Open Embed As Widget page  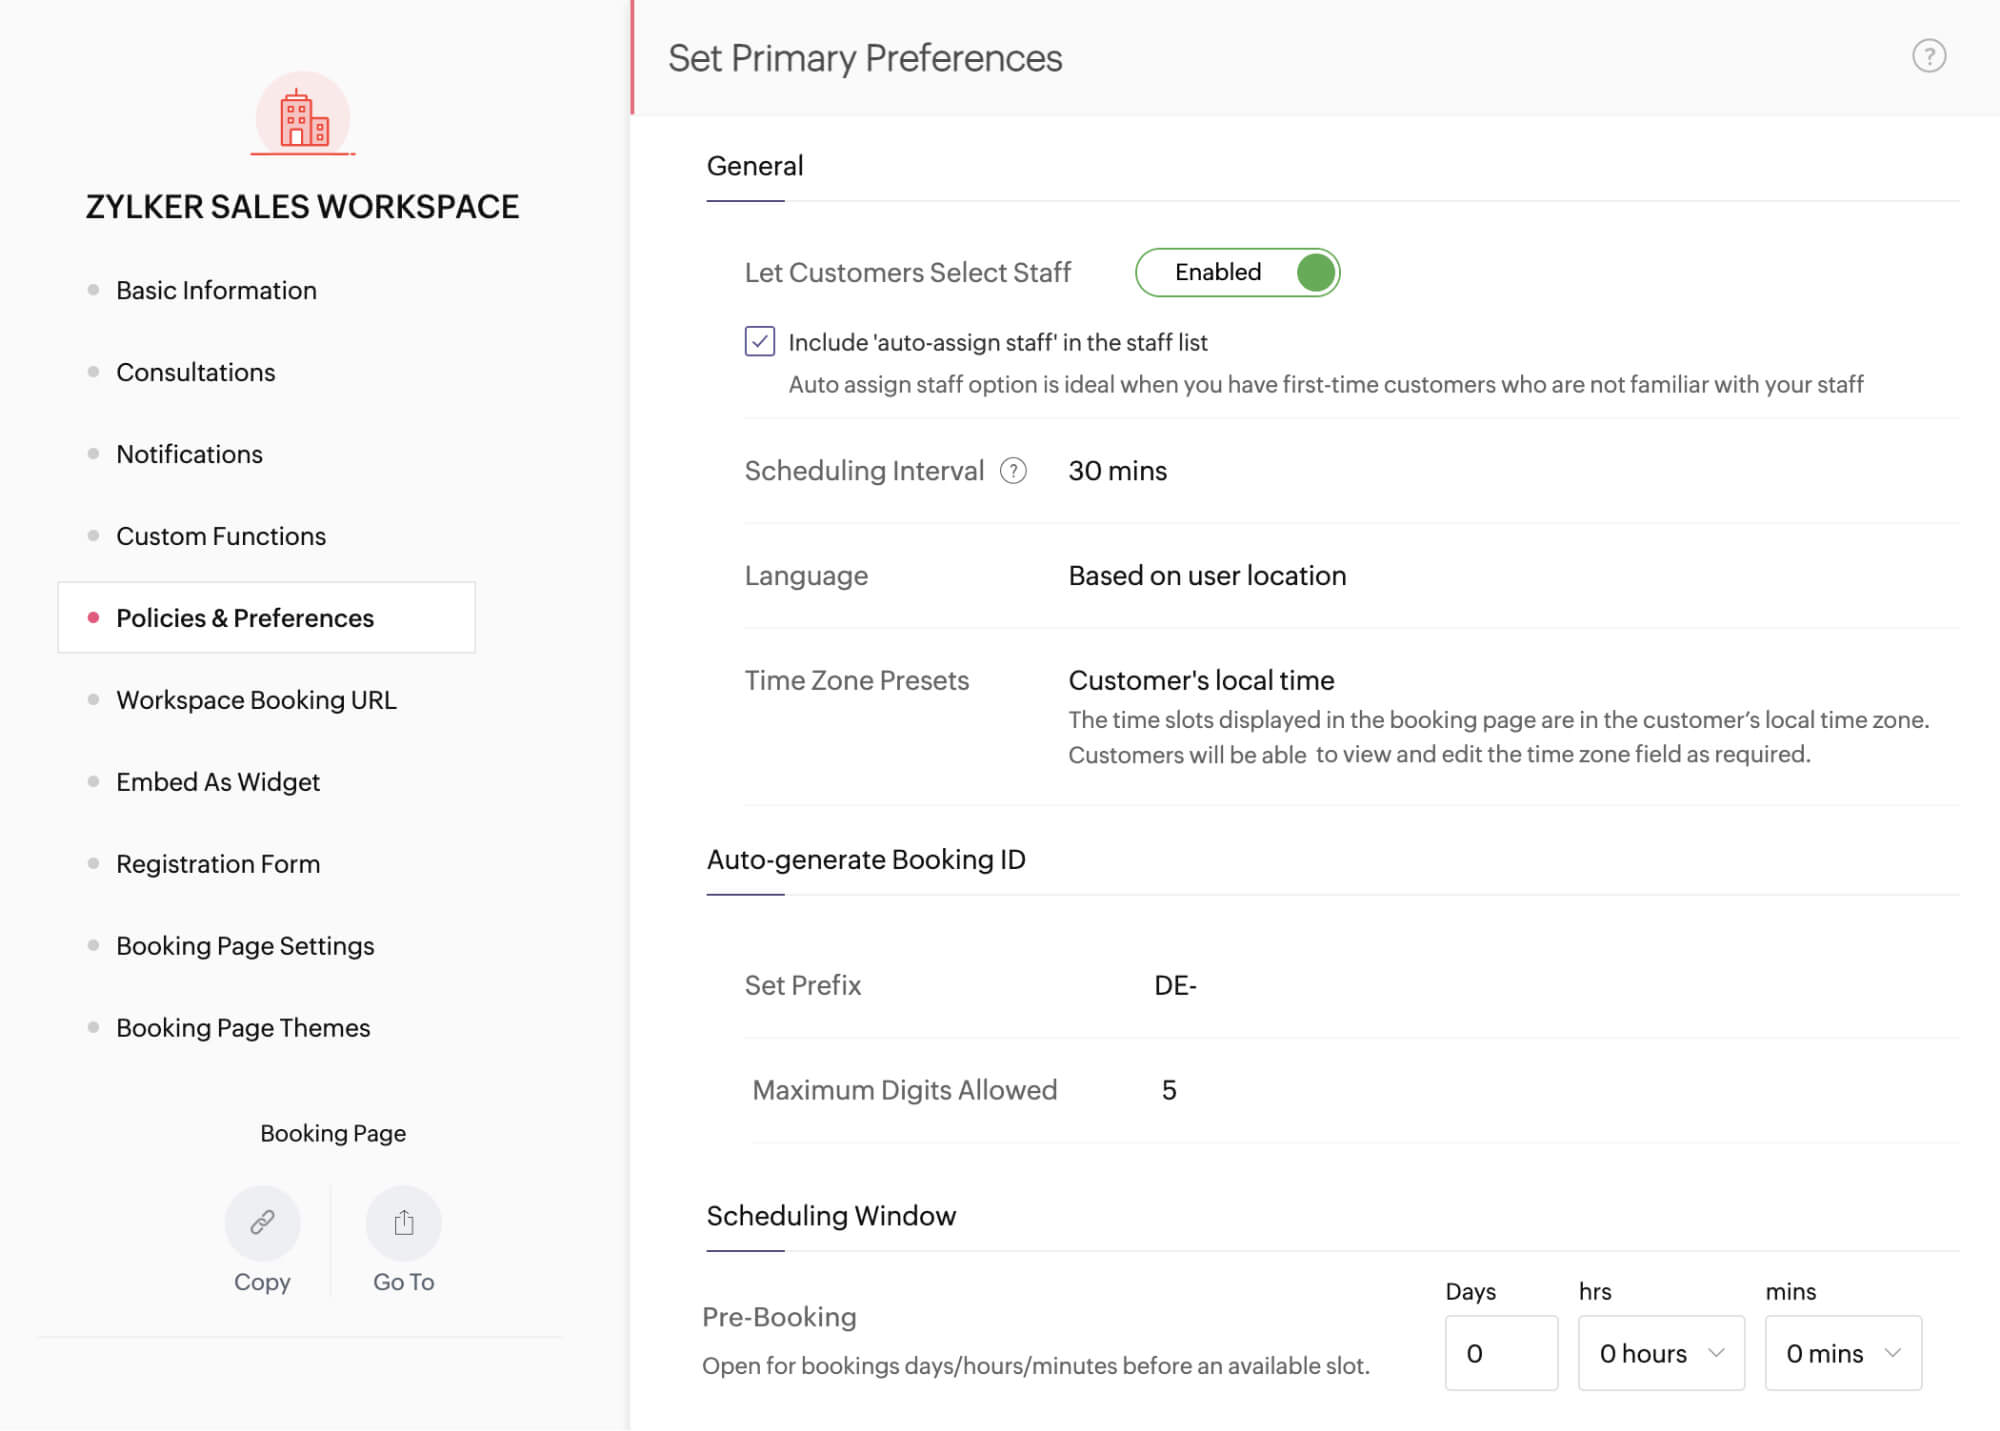click(x=218, y=782)
